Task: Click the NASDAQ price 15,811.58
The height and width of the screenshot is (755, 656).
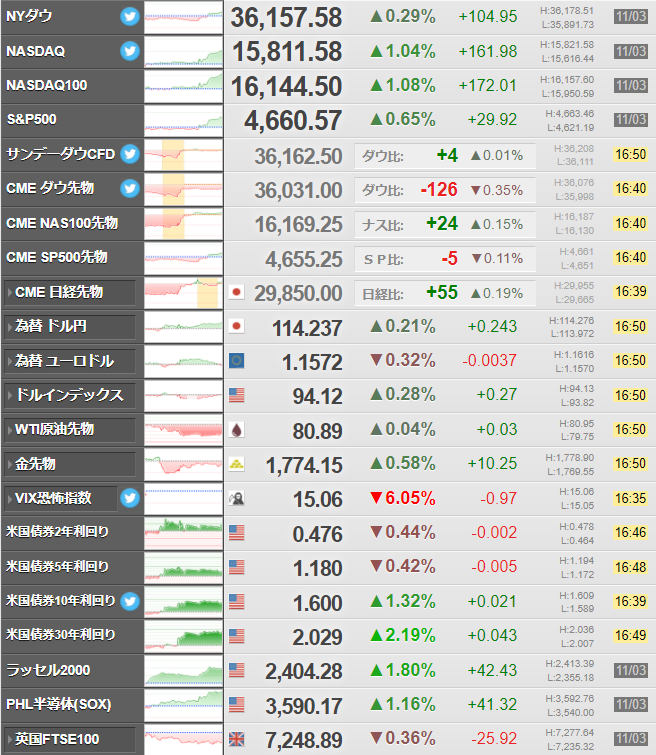Action: (x=287, y=52)
